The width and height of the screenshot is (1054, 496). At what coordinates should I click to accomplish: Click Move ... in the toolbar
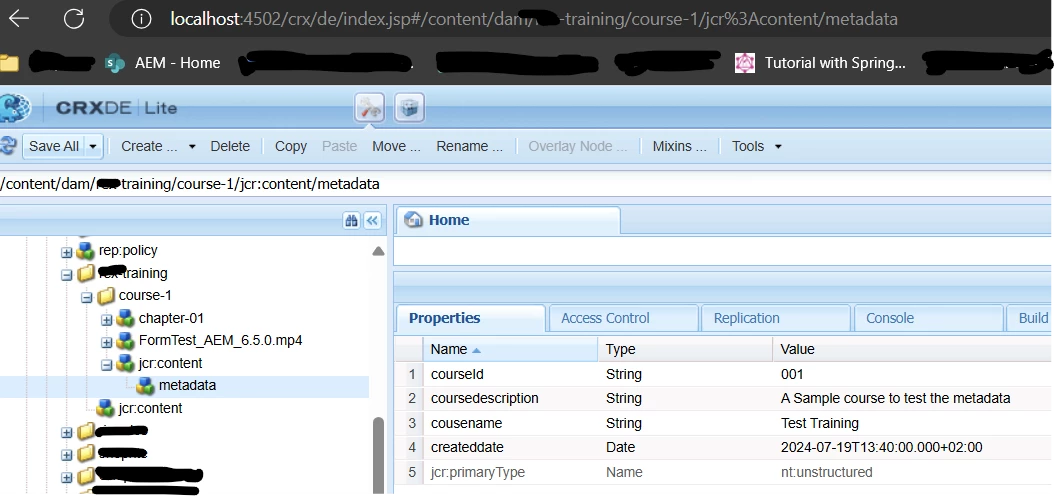click(396, 146)
